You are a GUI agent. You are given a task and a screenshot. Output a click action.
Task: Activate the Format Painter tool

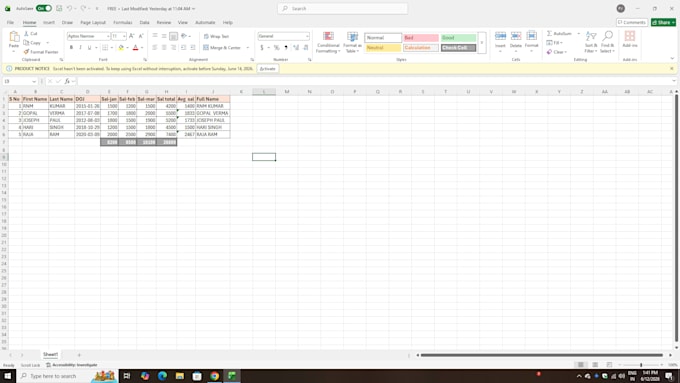click(41, 52)
